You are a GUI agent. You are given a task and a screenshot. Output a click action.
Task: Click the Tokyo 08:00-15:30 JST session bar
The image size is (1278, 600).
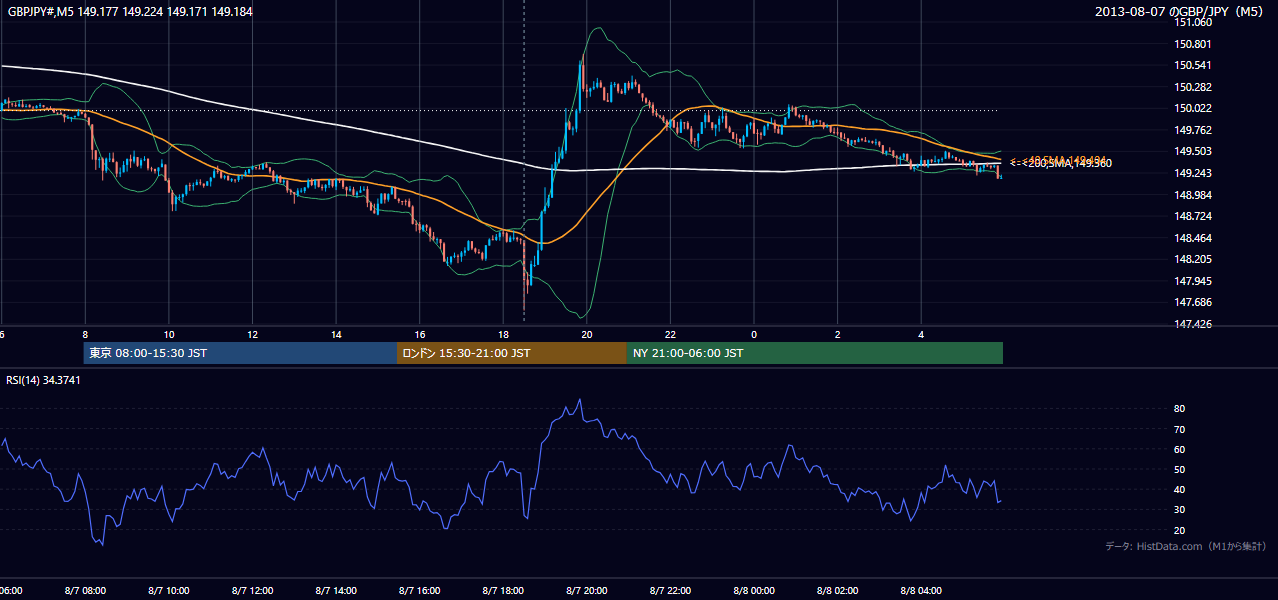pyautogui.click(x=241, y=353)
